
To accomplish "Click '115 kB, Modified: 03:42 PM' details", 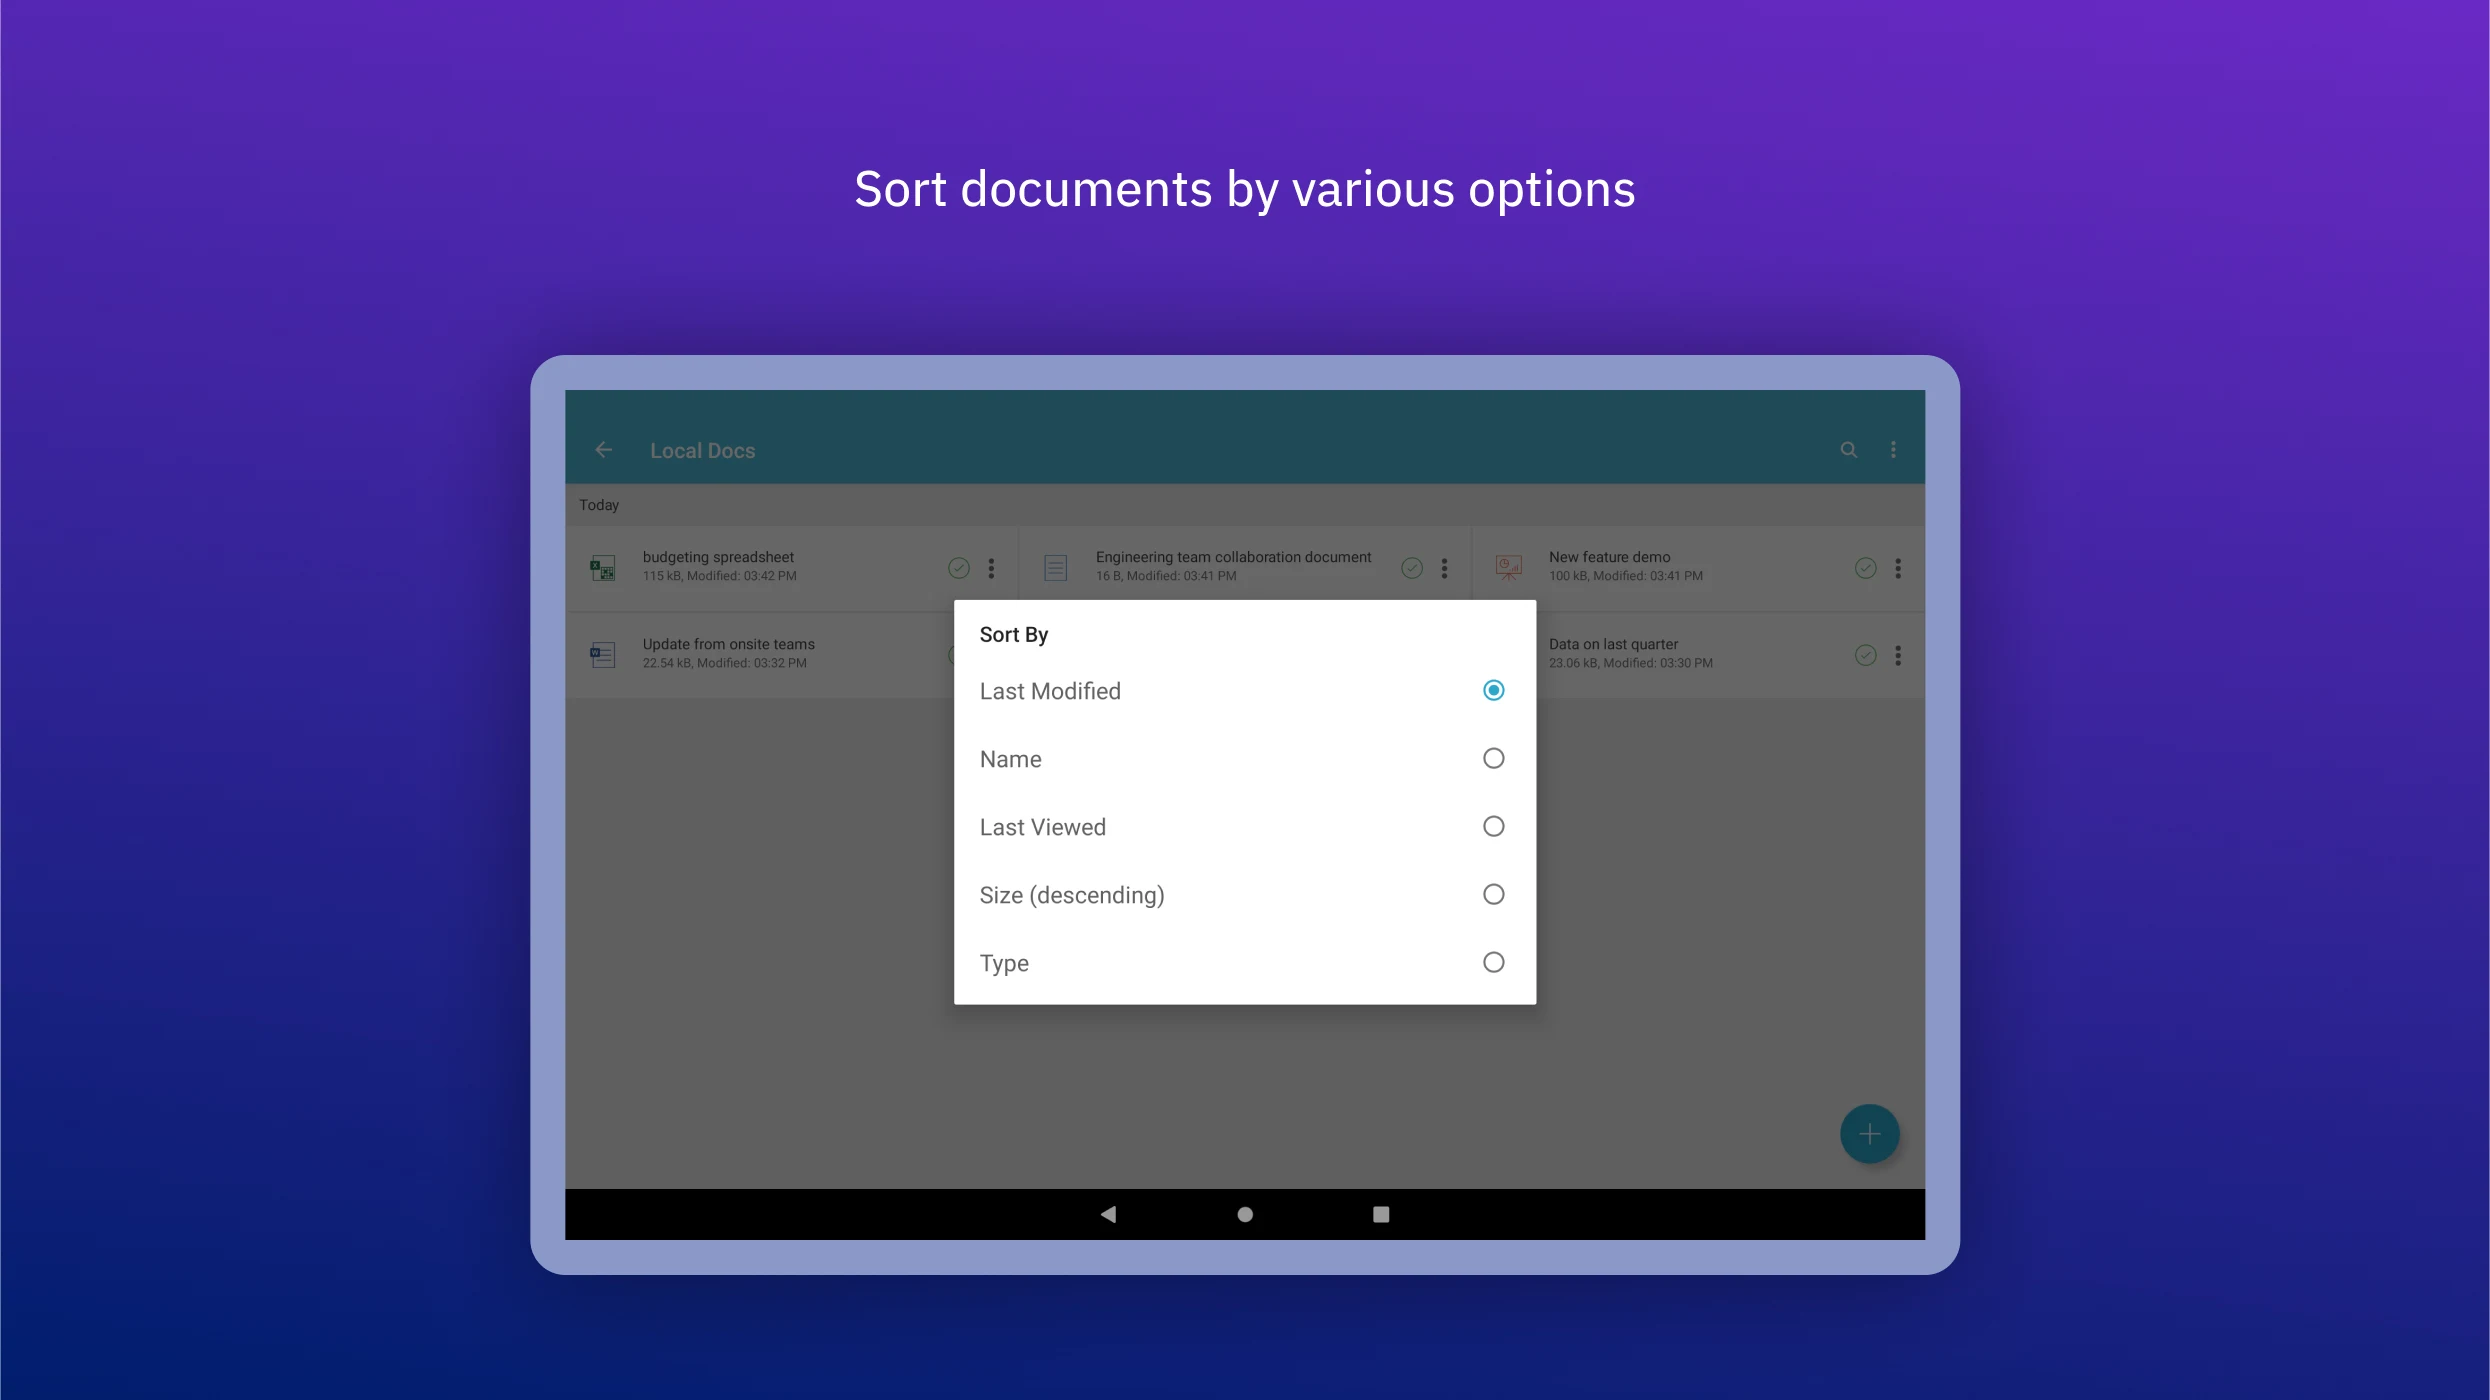I will (719, 576).
